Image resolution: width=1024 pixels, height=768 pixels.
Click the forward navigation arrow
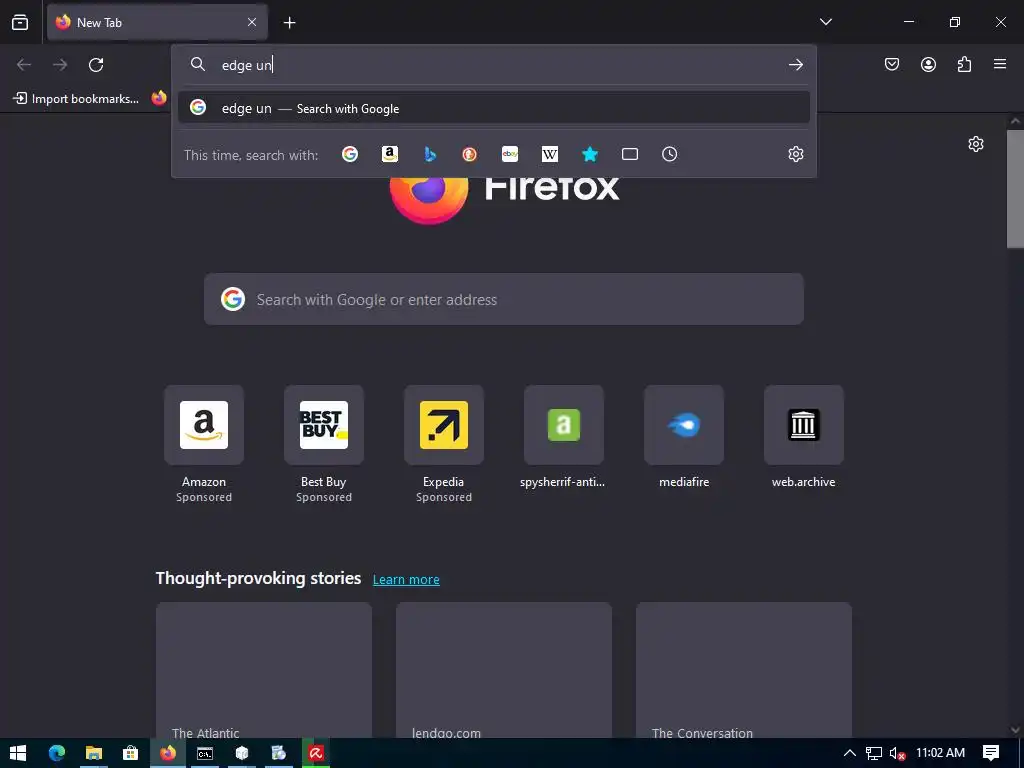[60, 65]
